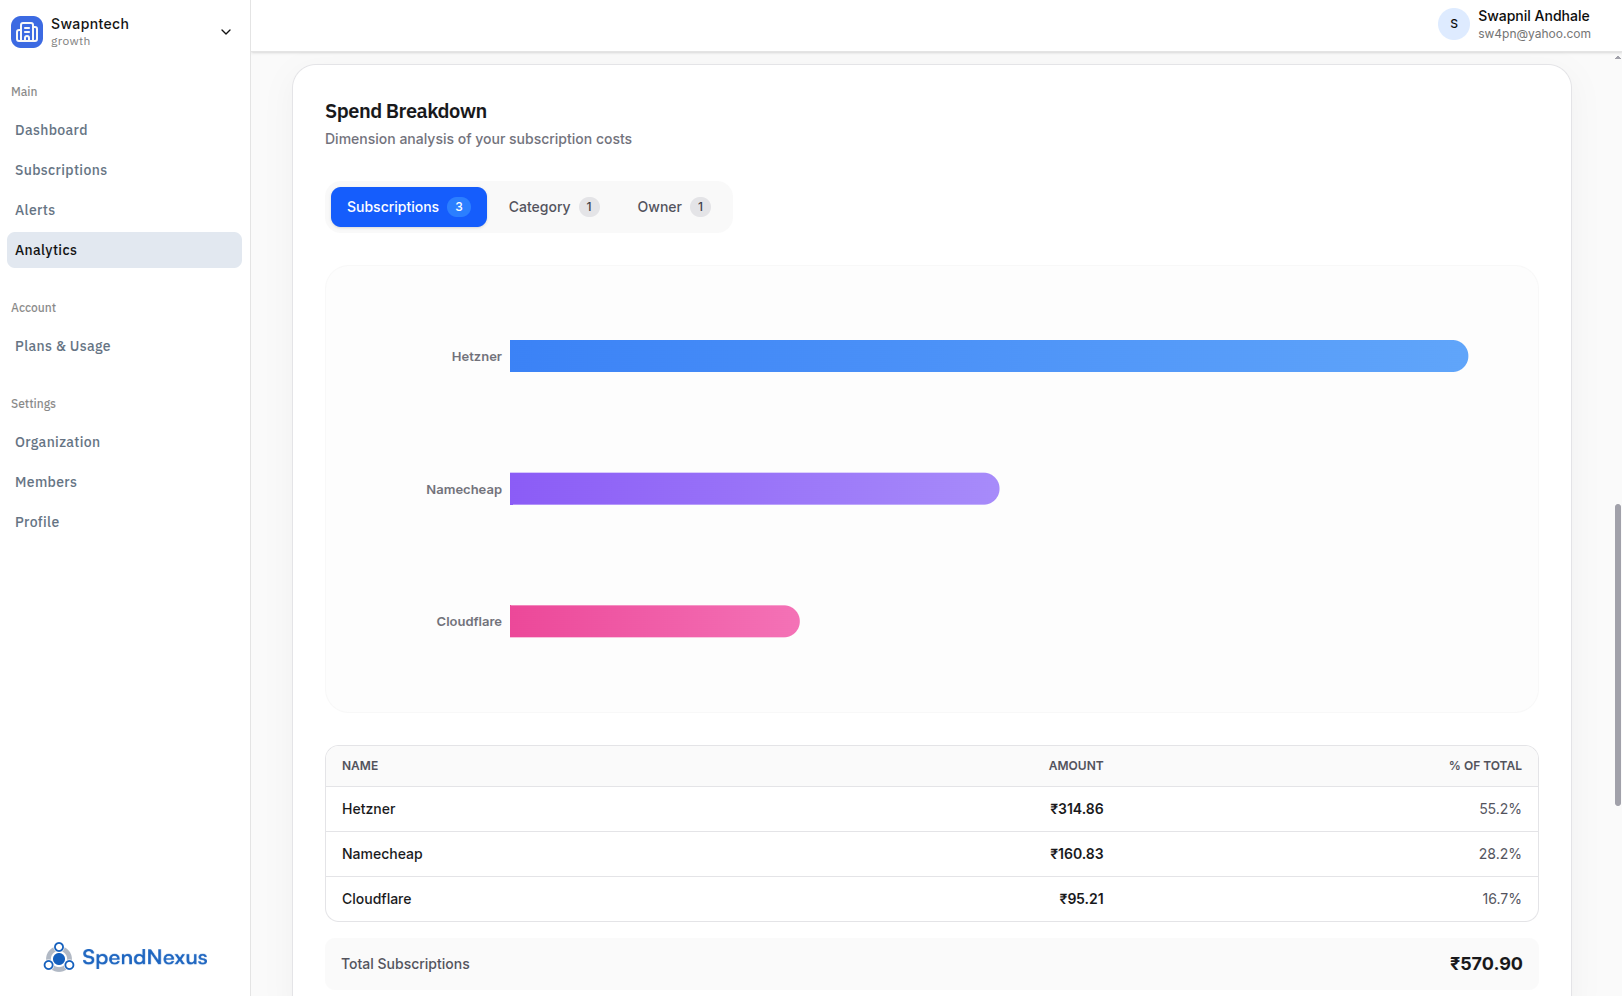The image size is (1622, 996).
Task: Open the Alerts section
Action: tap(35, 209)
